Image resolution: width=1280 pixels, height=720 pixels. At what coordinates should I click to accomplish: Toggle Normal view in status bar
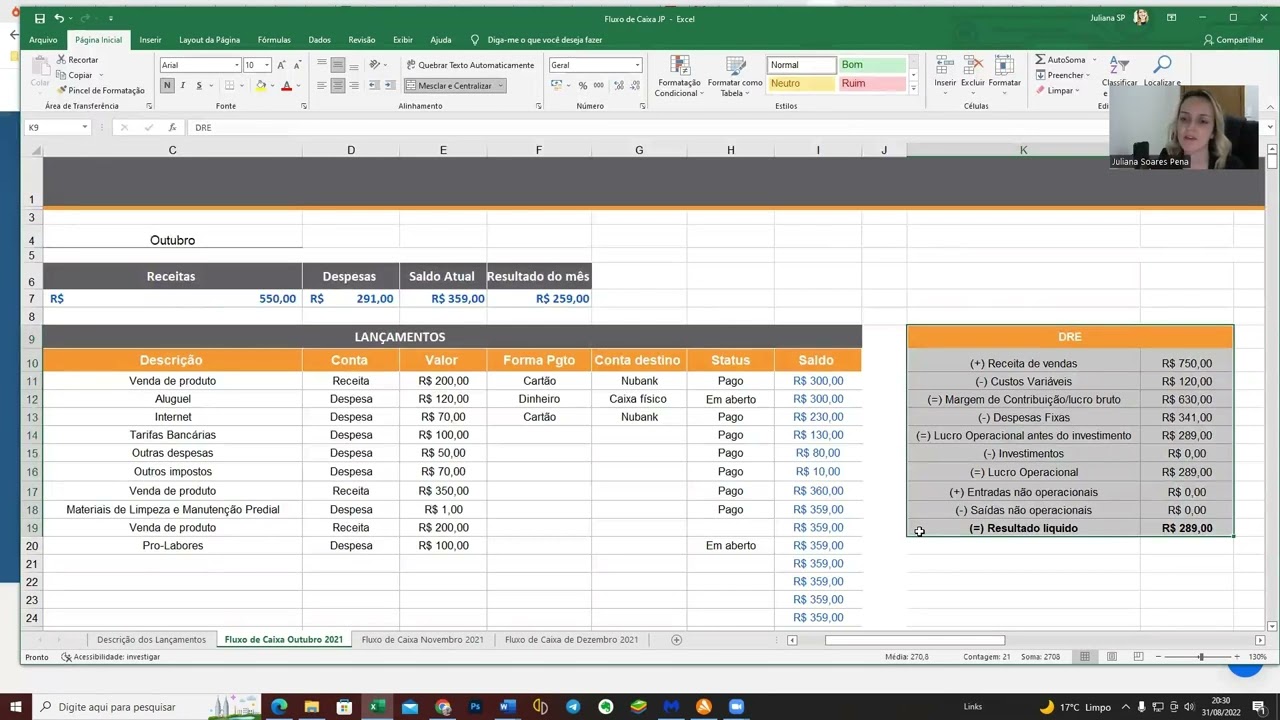[1084, 657]
